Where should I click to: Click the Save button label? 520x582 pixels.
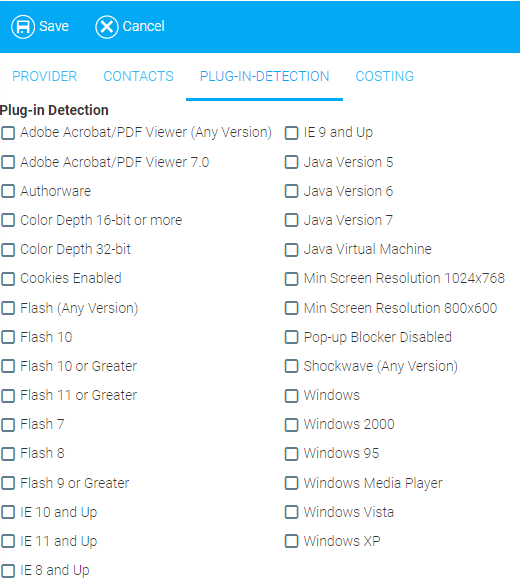point(54,26)
